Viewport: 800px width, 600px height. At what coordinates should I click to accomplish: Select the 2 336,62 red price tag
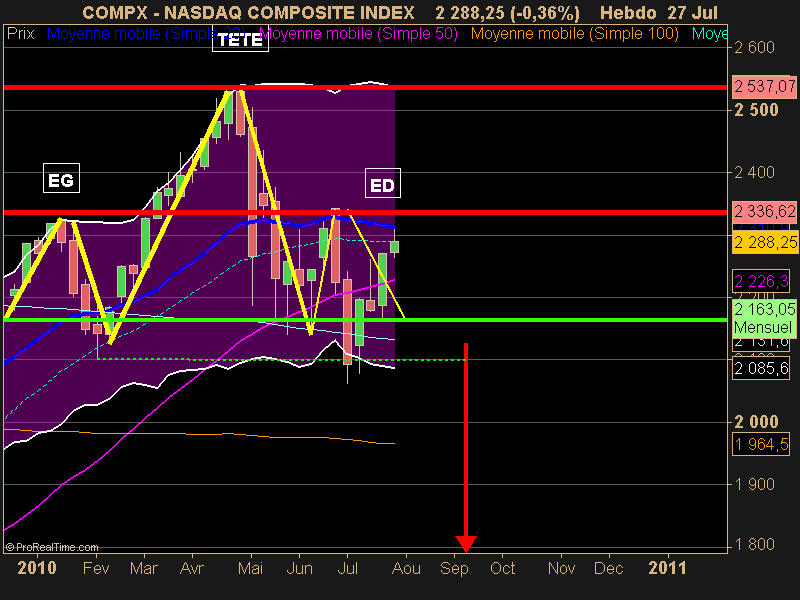click(x=764, y=211)
